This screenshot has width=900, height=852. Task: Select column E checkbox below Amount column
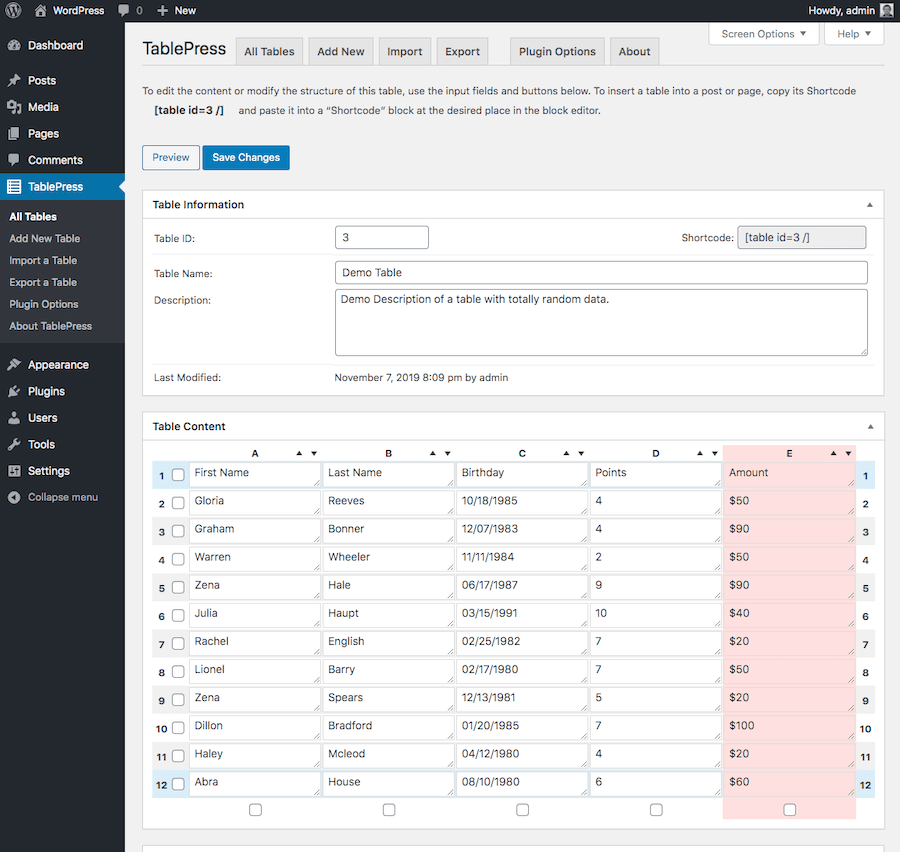pyautogui.click(x=790, y=810)
